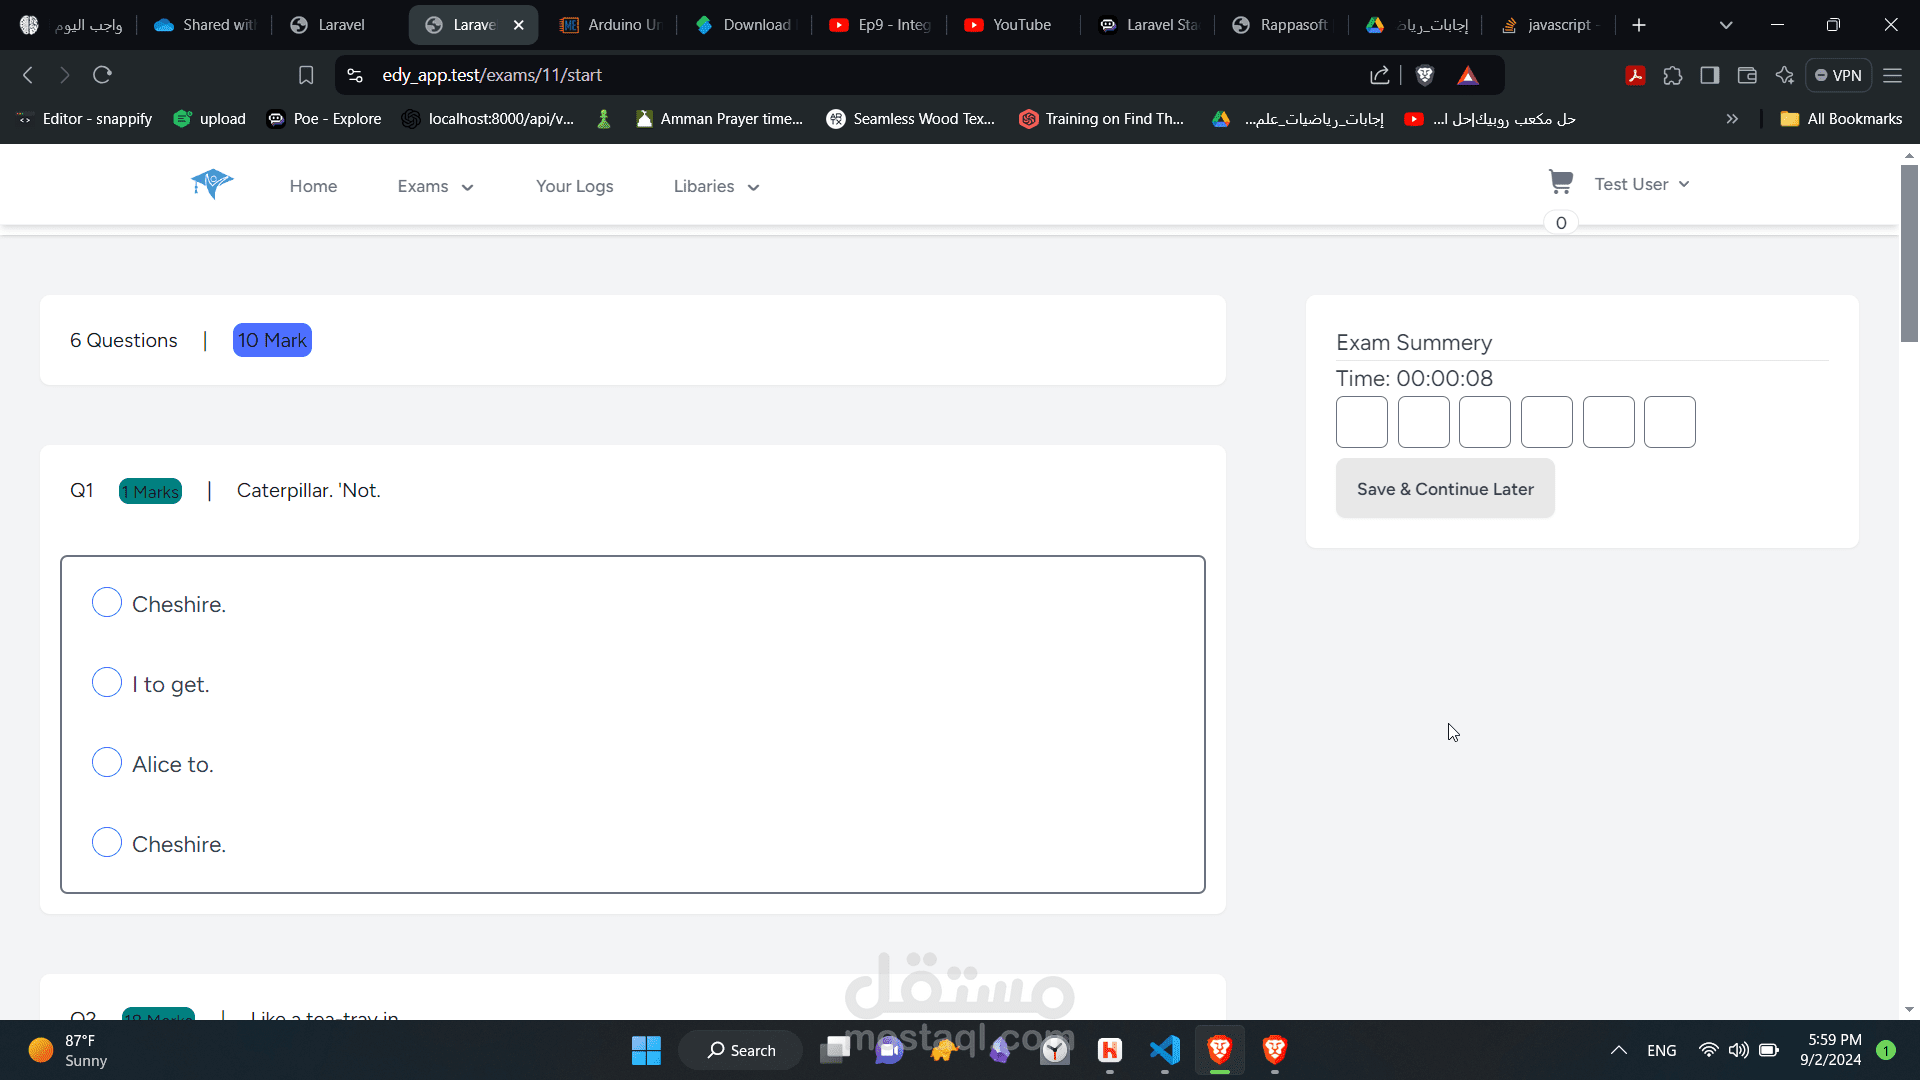The width and height of the screenshot is (1920, 1080).
Task: Click first question box in Exam Summery
Action: click(x=1361, y=422)
